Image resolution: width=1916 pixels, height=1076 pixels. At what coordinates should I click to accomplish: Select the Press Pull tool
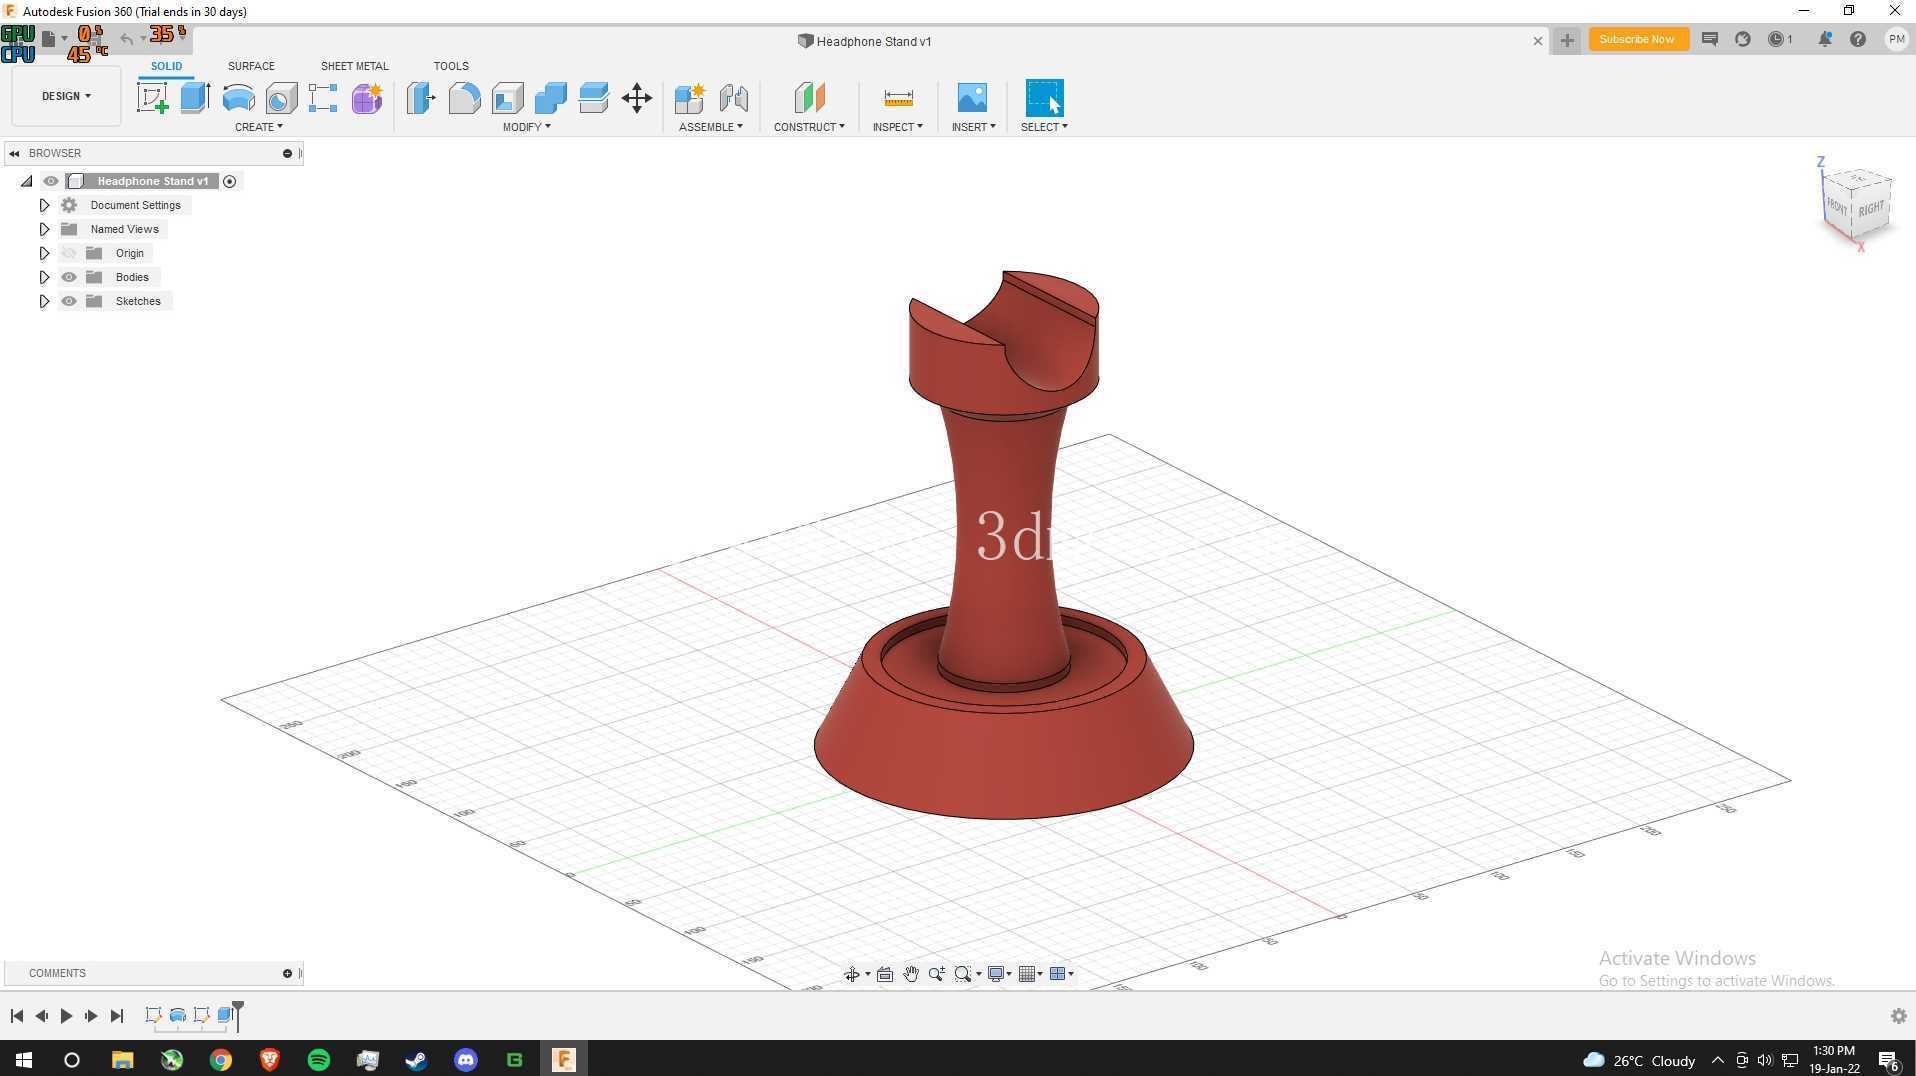coord(421,98)
